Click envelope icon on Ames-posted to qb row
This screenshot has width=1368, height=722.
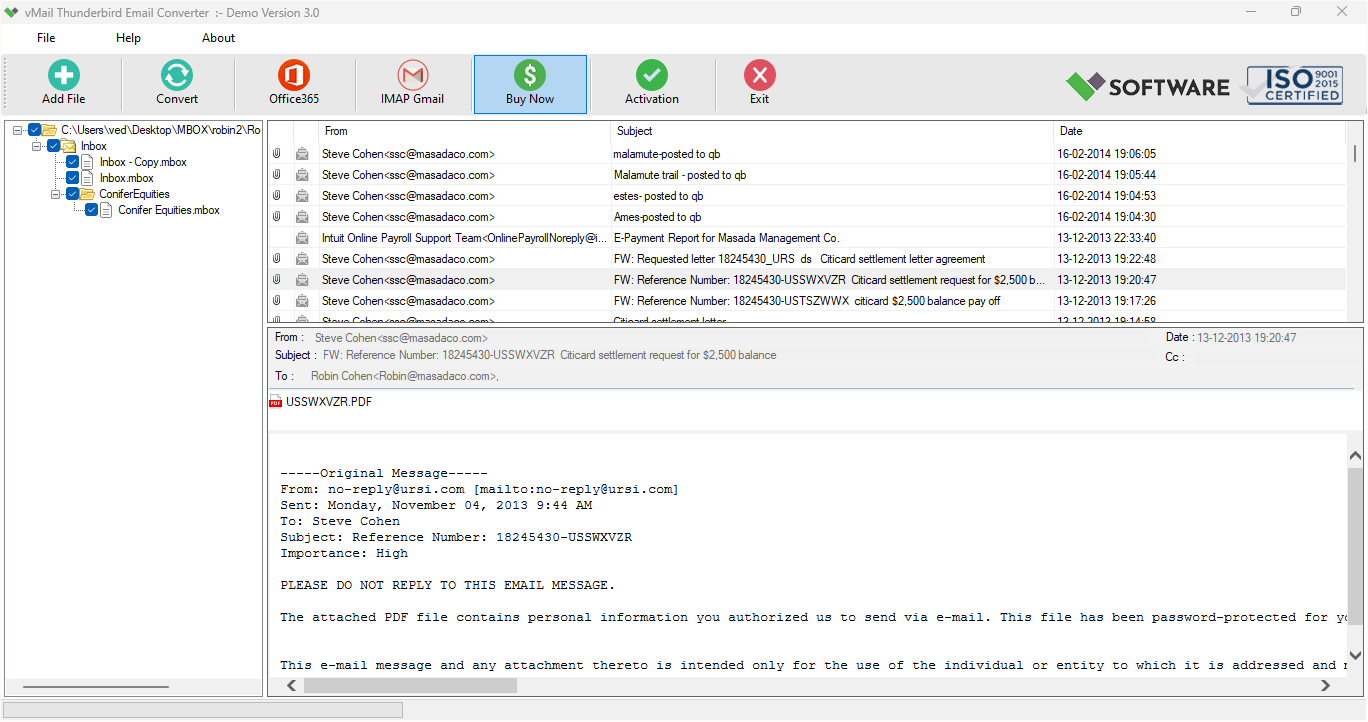click(x=302, y=217)
